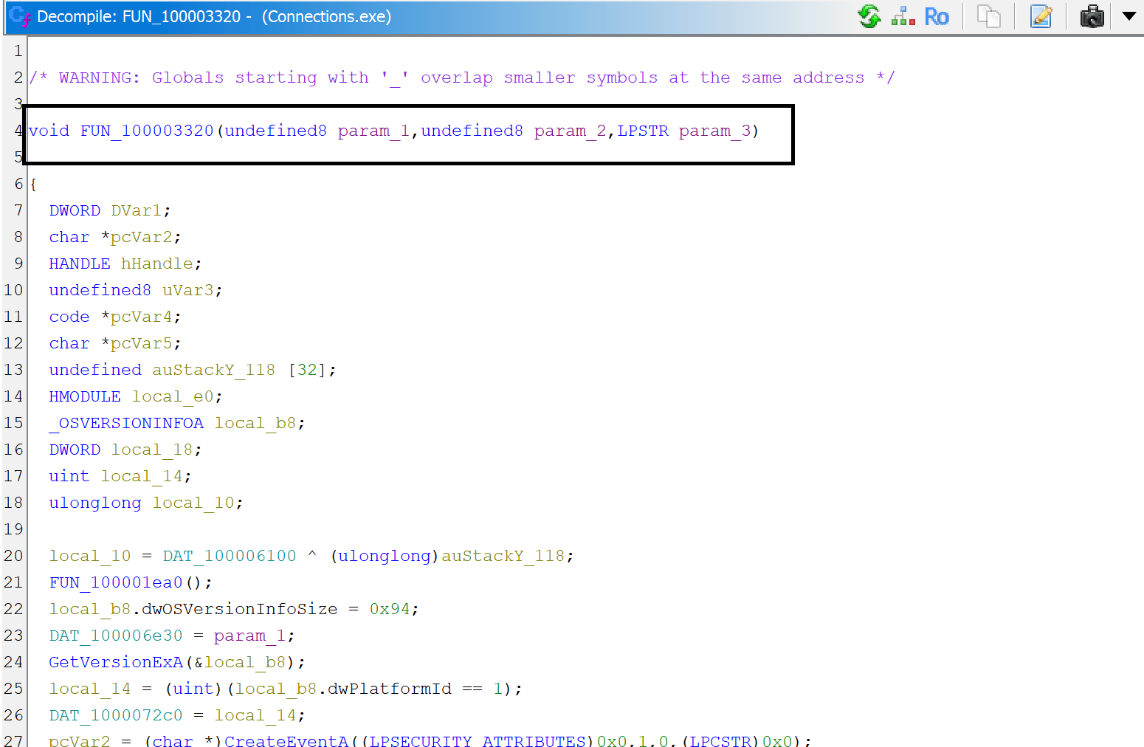The image size is (1144, 747).
Task: Click _OSVERSIONINFOA type name
Action: tap(126, 423)
